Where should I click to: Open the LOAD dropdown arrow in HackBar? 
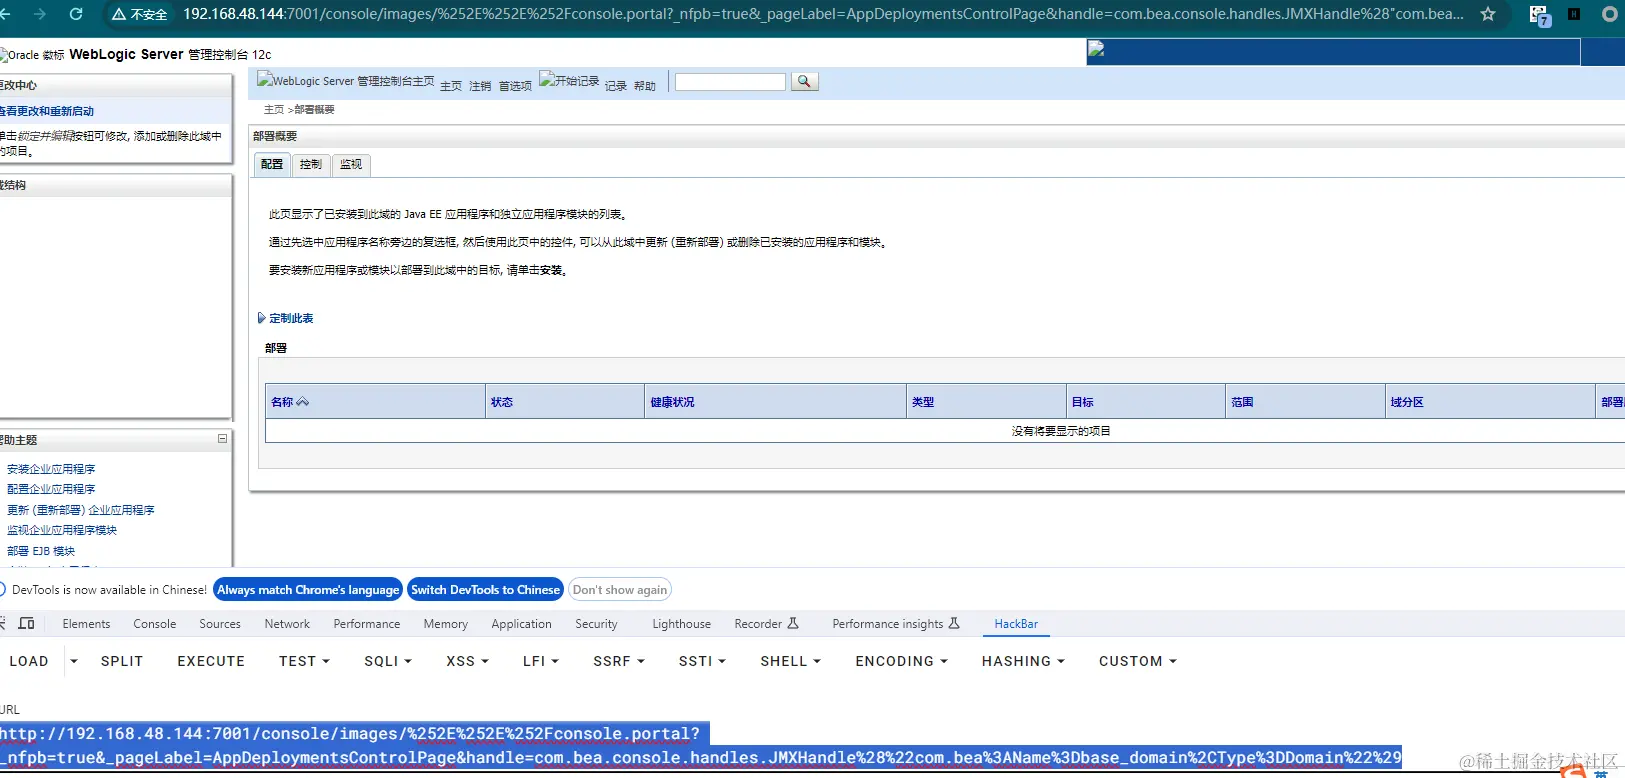tap(74, 661)
